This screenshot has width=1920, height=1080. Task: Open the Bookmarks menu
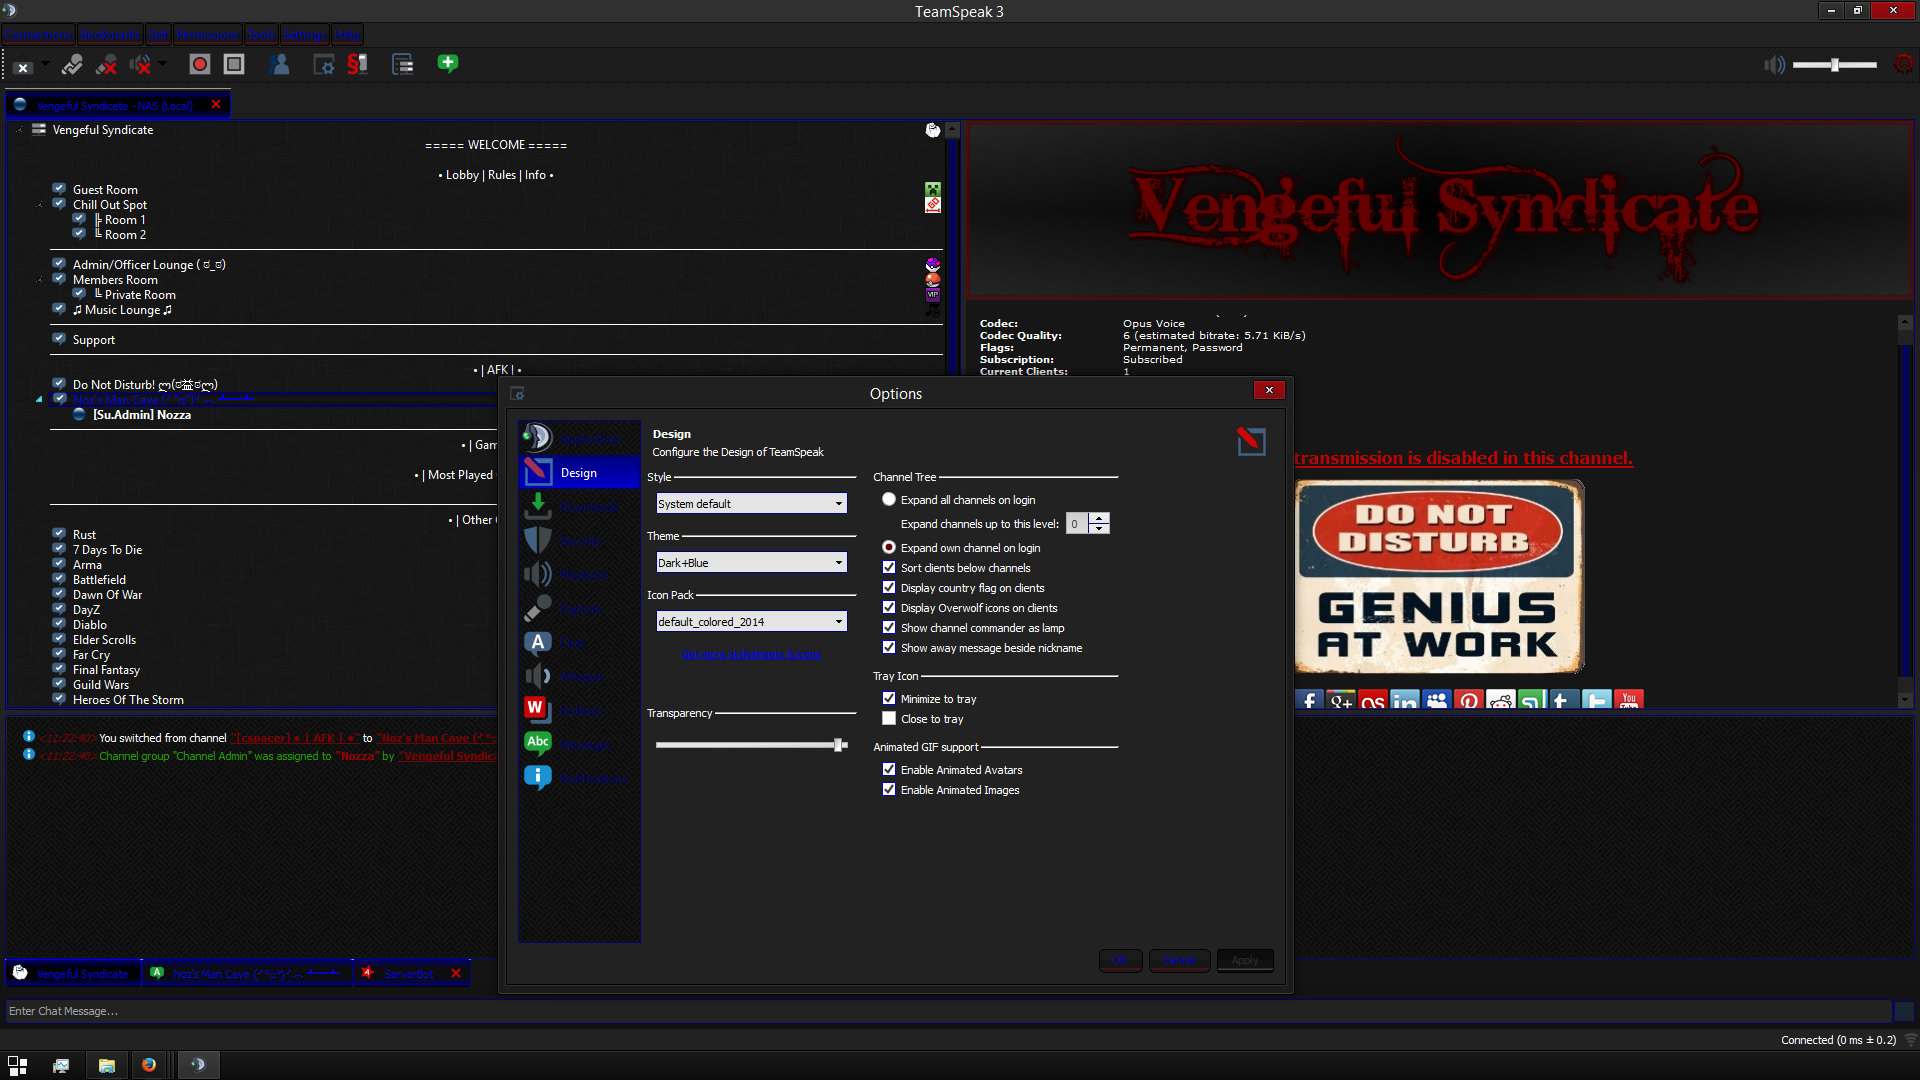point(110,35)
